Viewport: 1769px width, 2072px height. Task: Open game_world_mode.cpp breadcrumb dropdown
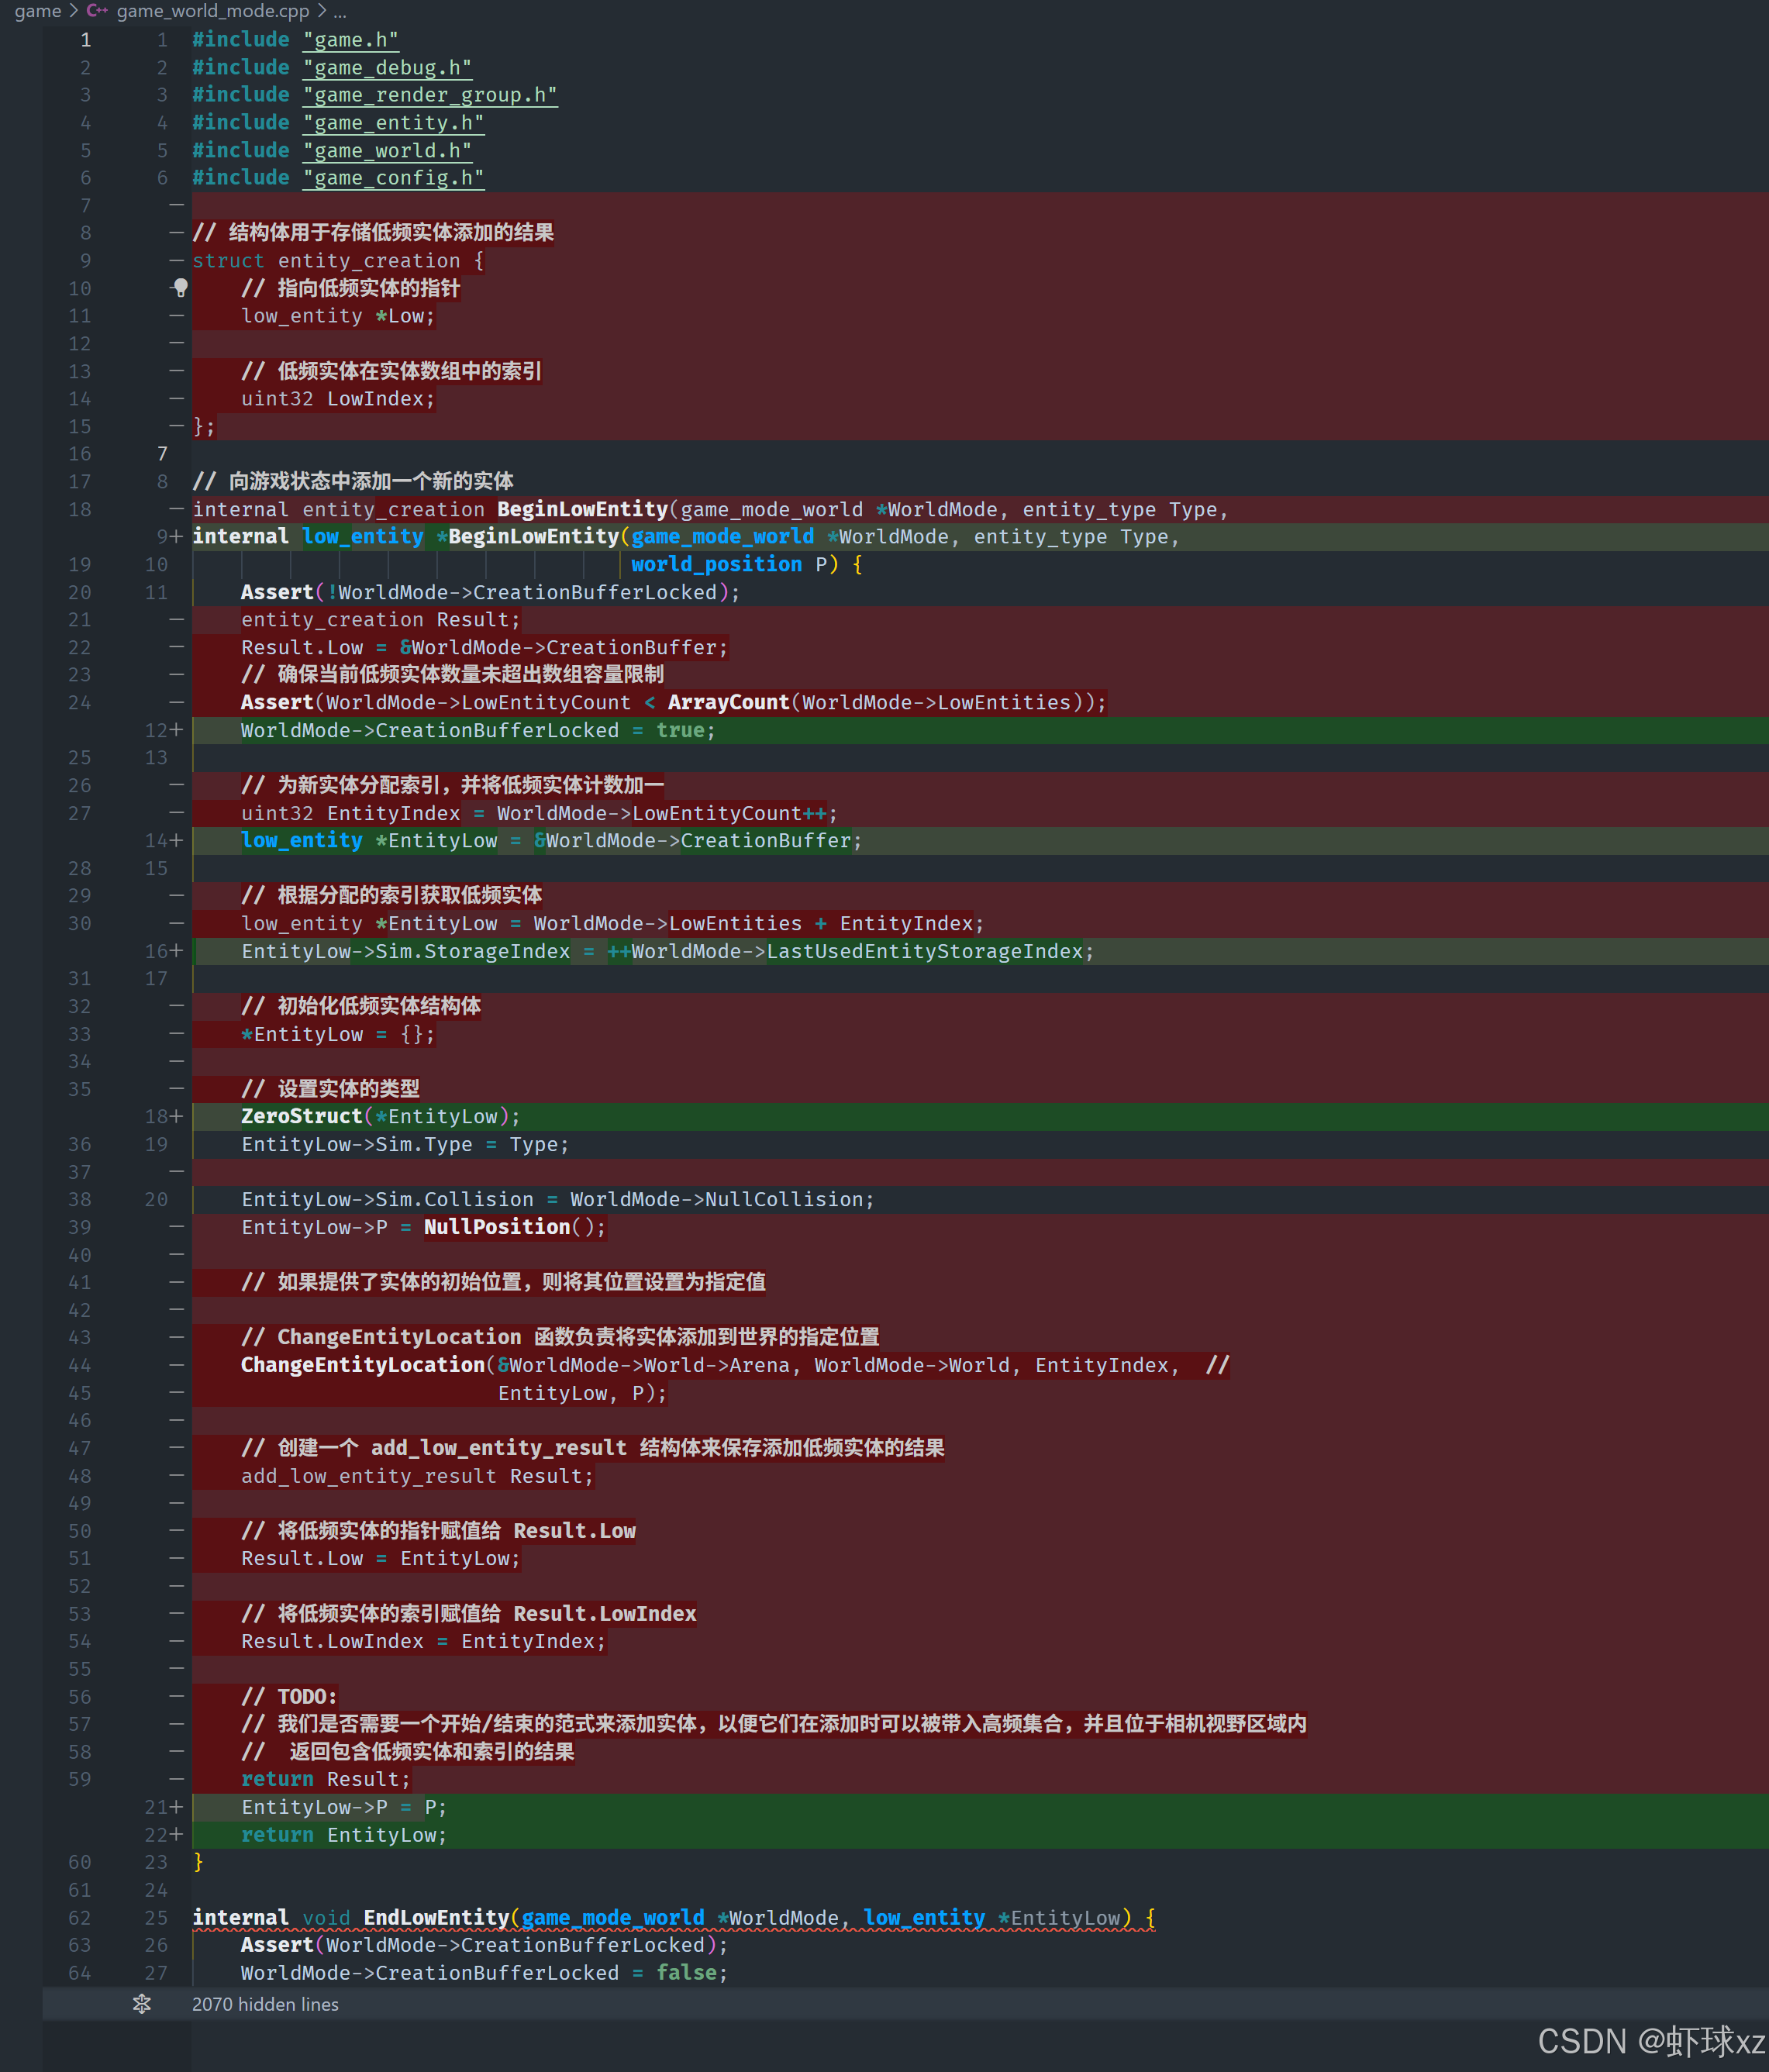213,11
